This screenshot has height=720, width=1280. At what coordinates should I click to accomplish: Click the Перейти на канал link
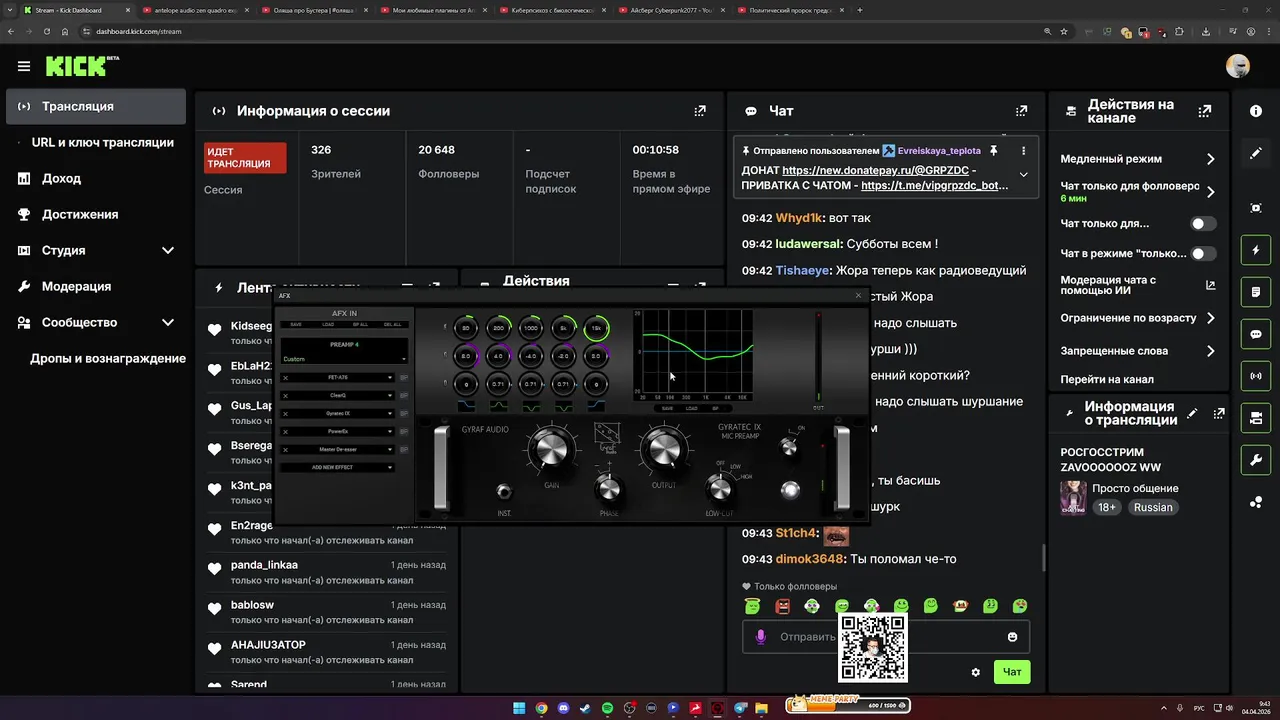pyautogui.click(x=1107, y=379)
